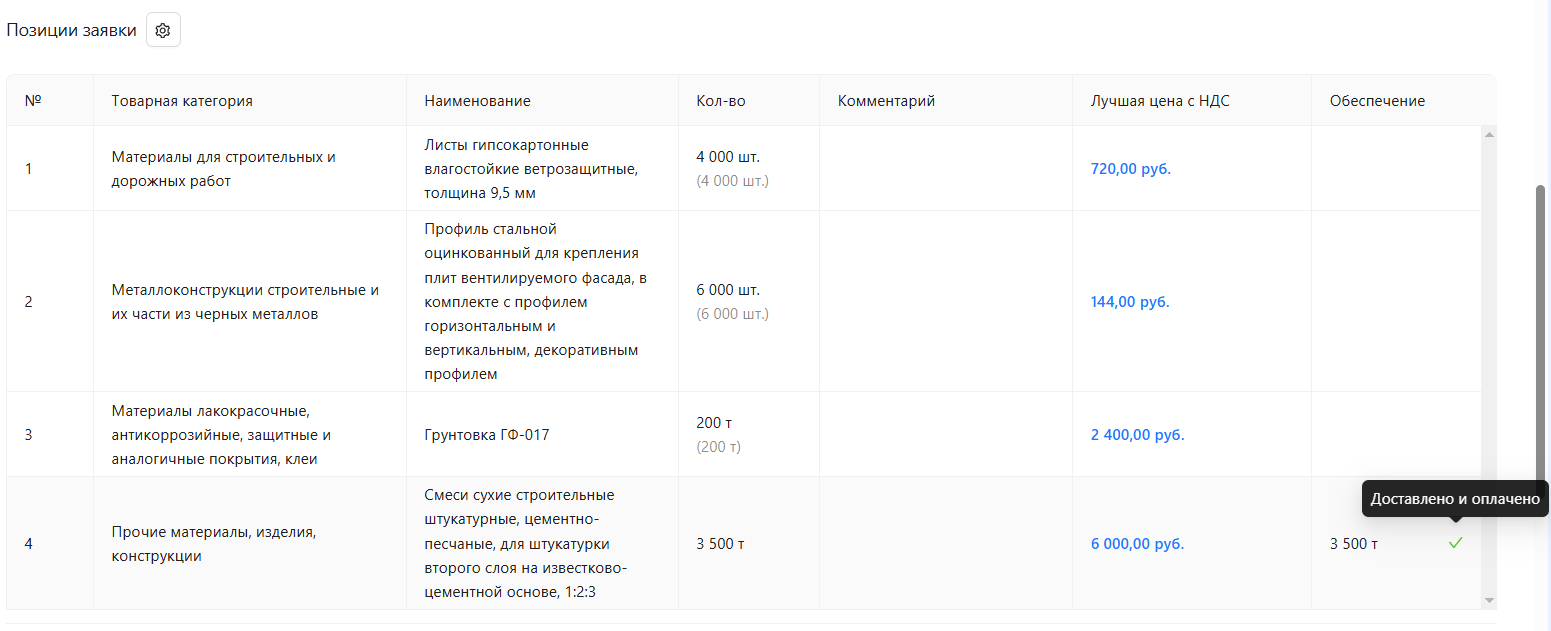Select the Грунтовка ГФ-017 item name cell
The image size is (1551, 631).
pyautogui.click(x=486, y=435)
